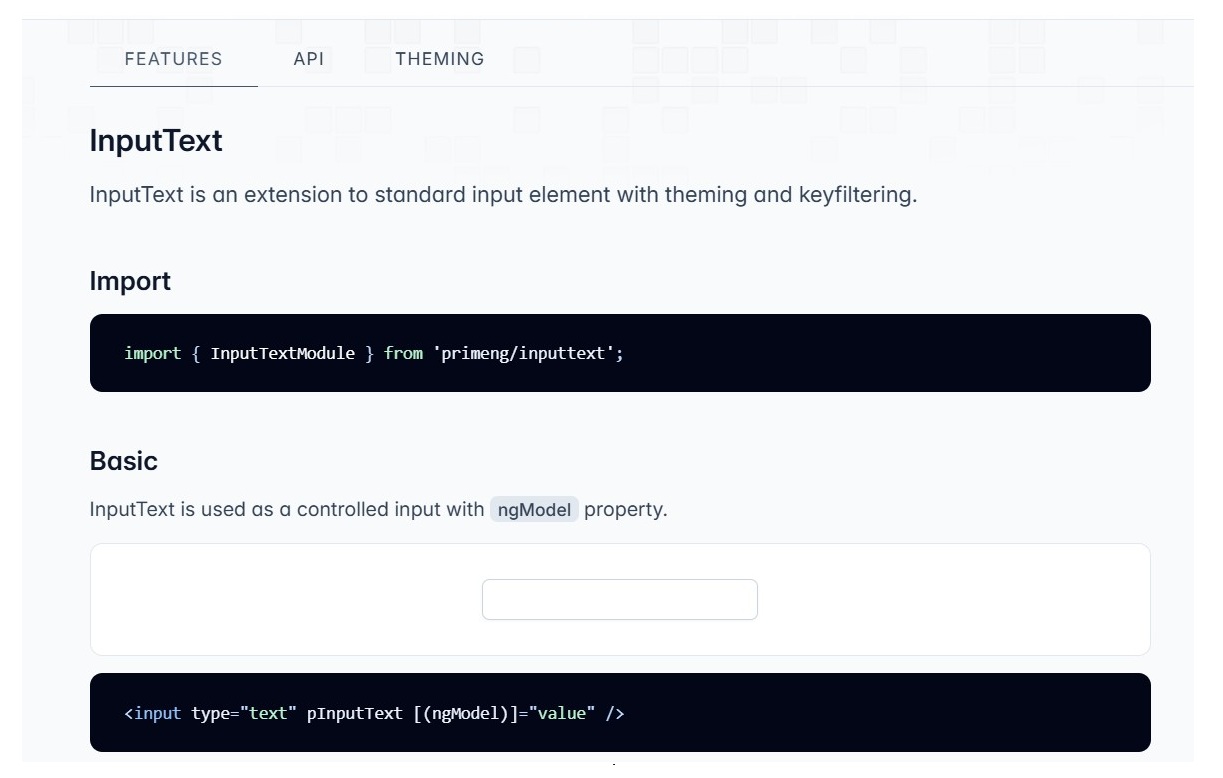Click the Import section heading
This screenshot has width=1223, height=778.
(x=131, y=281)
